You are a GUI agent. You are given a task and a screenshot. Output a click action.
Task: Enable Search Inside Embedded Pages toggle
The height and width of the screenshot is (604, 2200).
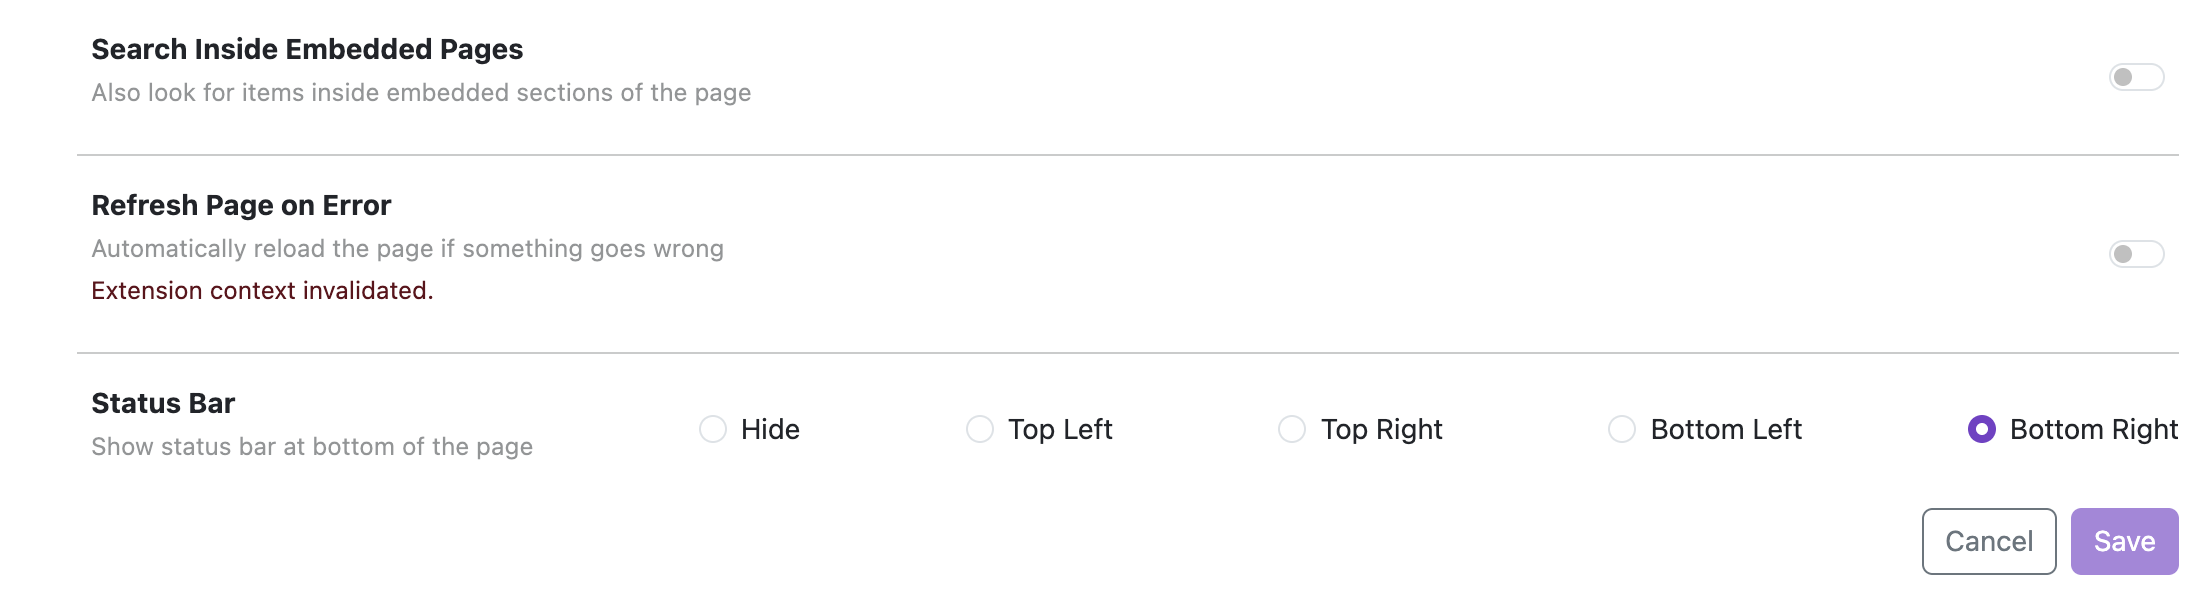(x=2136, y=77)
